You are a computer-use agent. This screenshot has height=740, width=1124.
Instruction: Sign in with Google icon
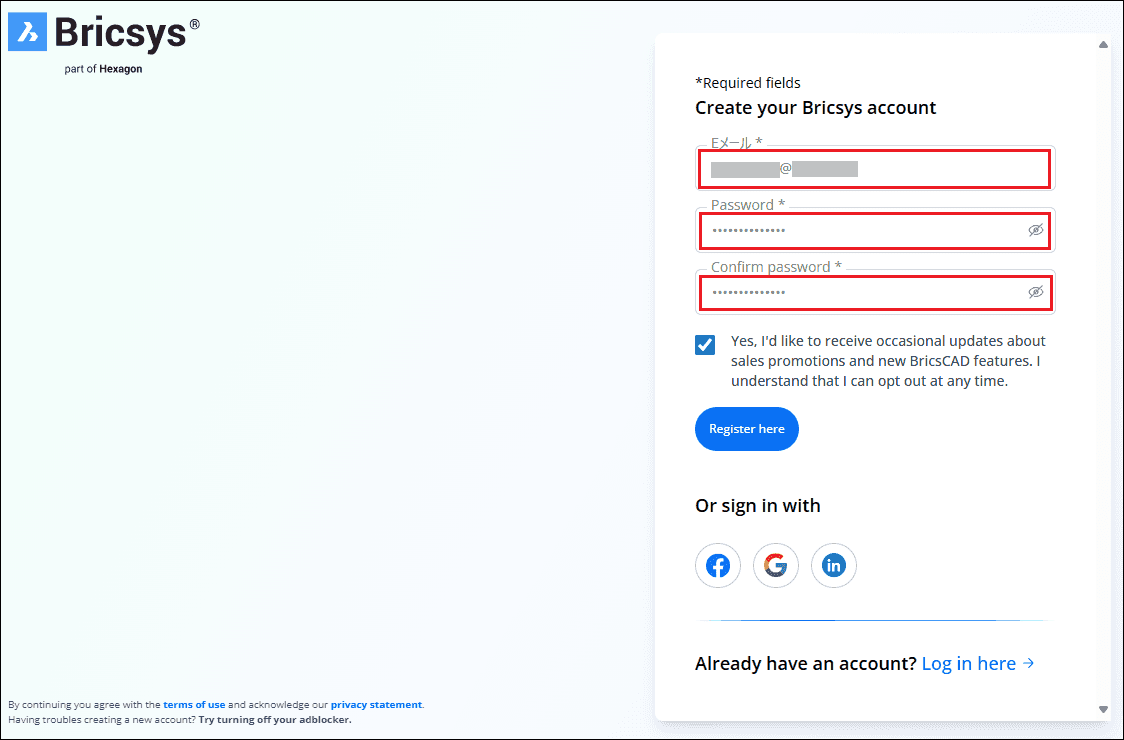[x=776, y=566]
